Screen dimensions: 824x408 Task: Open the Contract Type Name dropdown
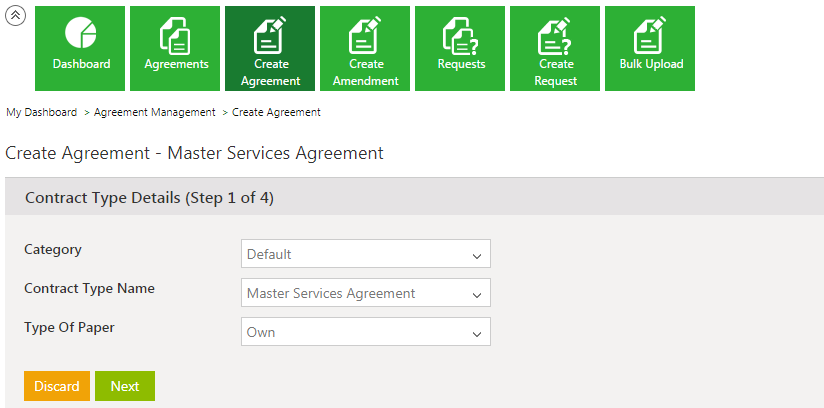point(366,293)
